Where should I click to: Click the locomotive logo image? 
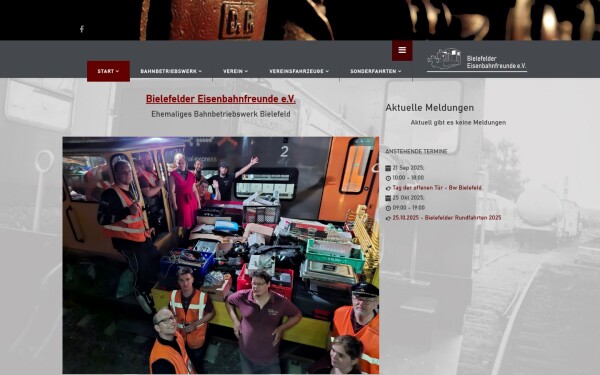pyautogui.click(x=444, y=59)
